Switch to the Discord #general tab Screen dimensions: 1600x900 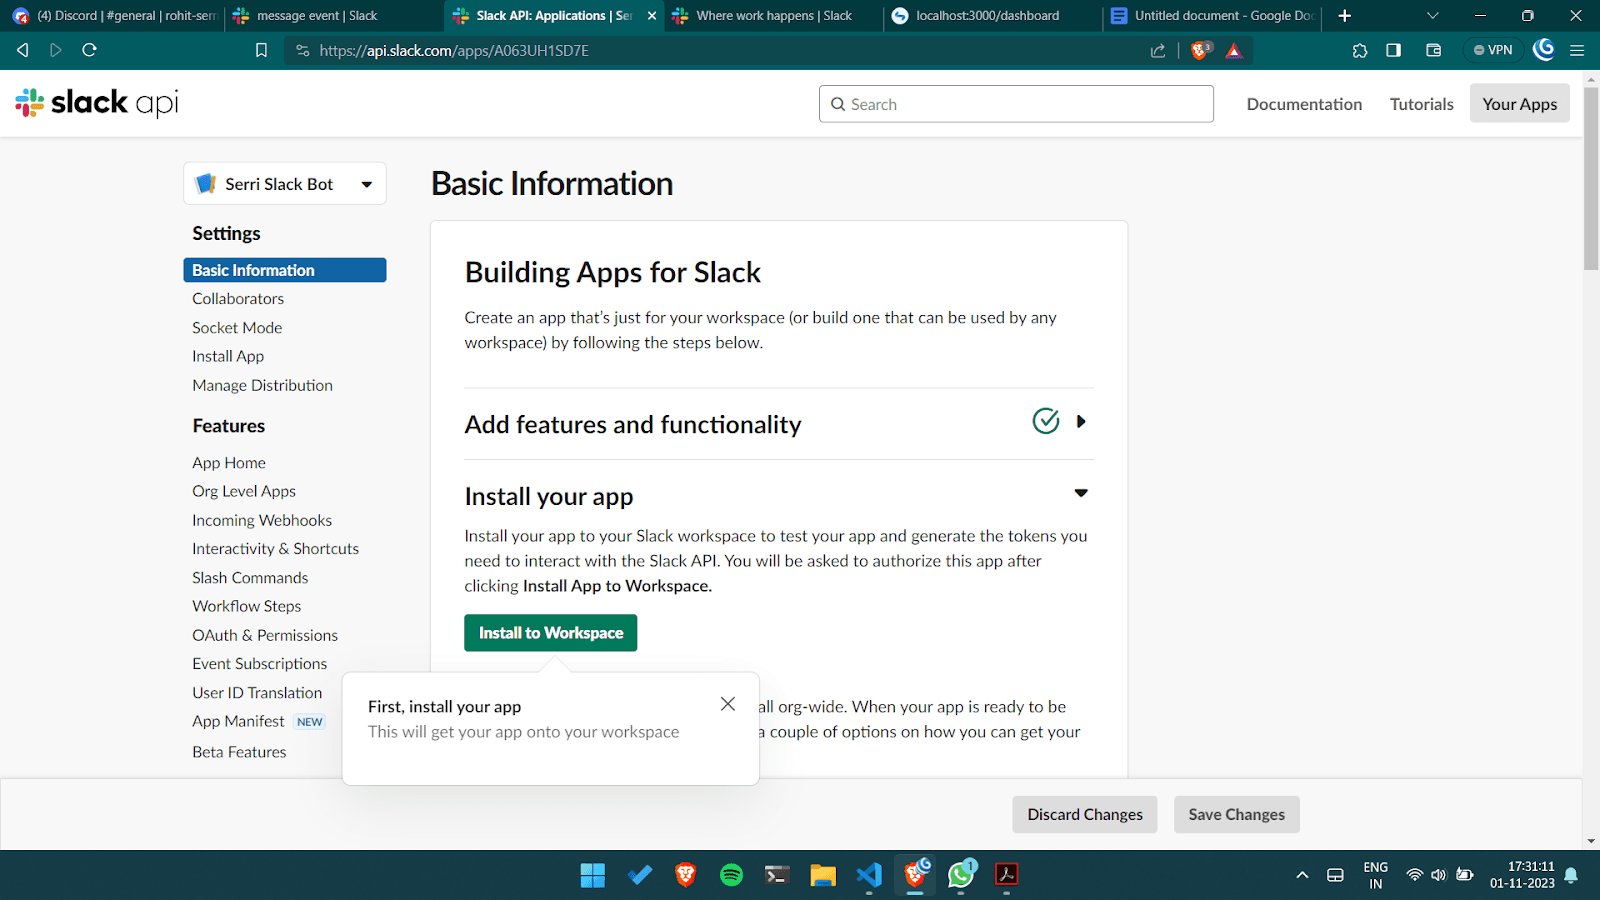tap(115, 16)
